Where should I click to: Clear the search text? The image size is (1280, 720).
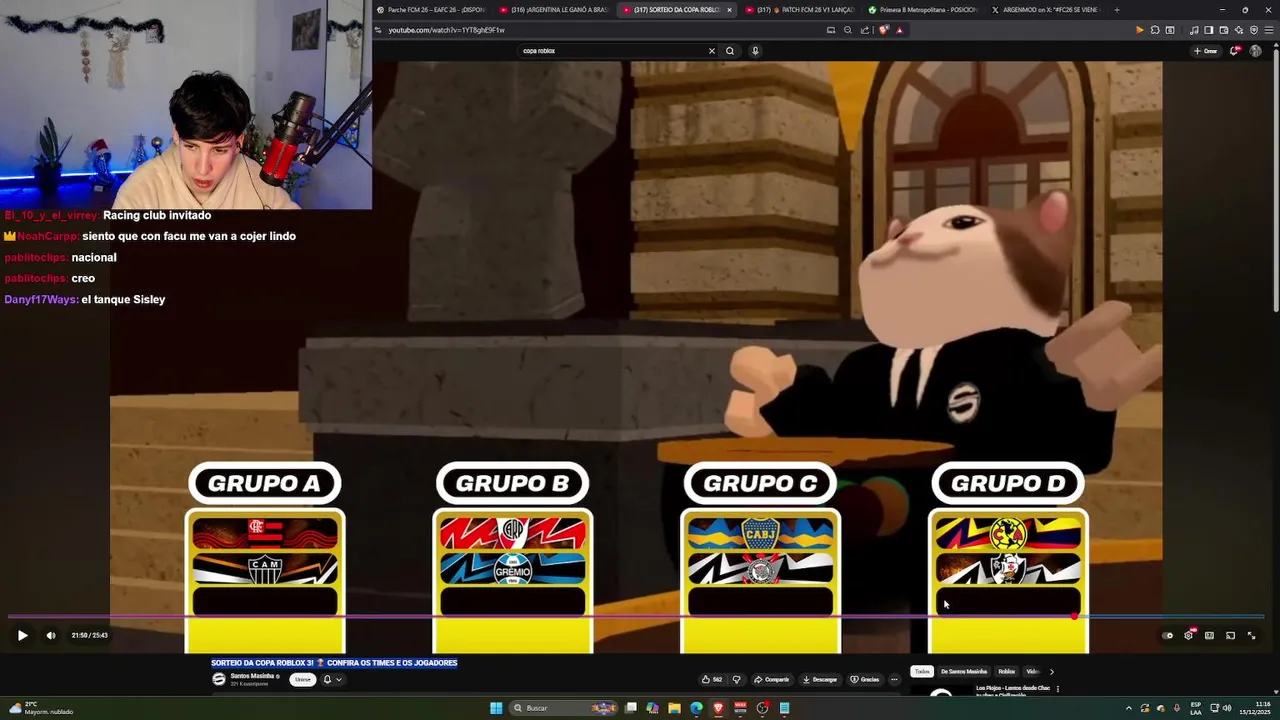pos(712,50)
